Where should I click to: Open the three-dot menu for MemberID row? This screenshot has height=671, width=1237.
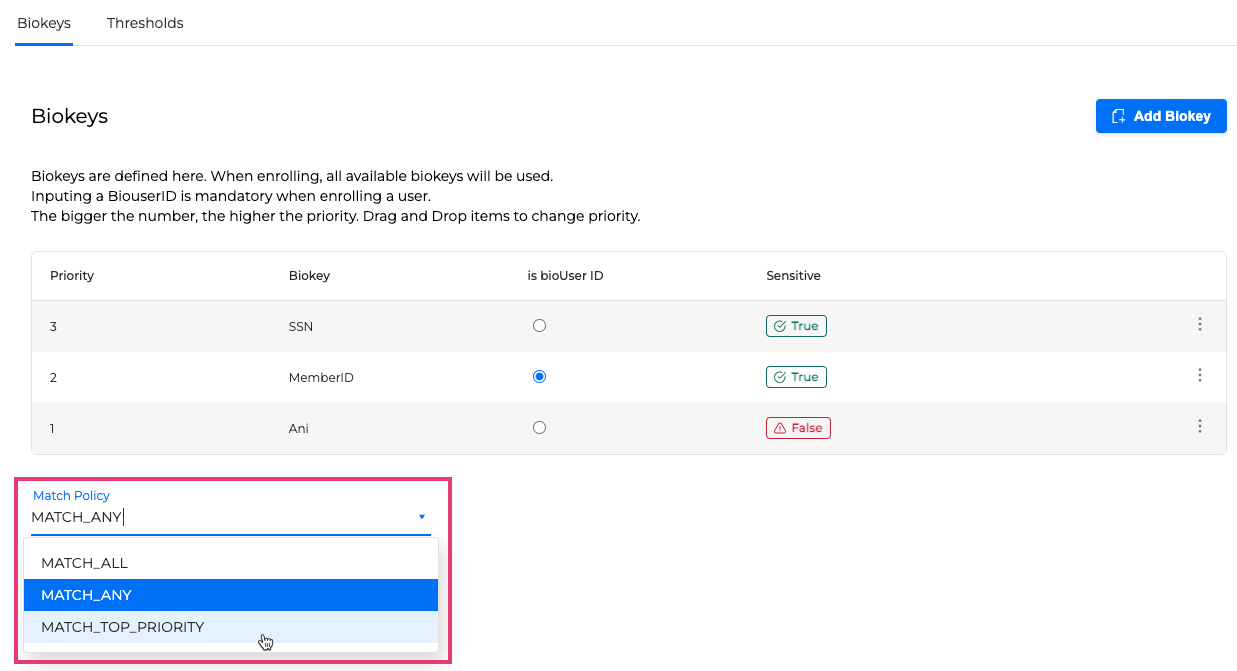[x=1199, y=376]
